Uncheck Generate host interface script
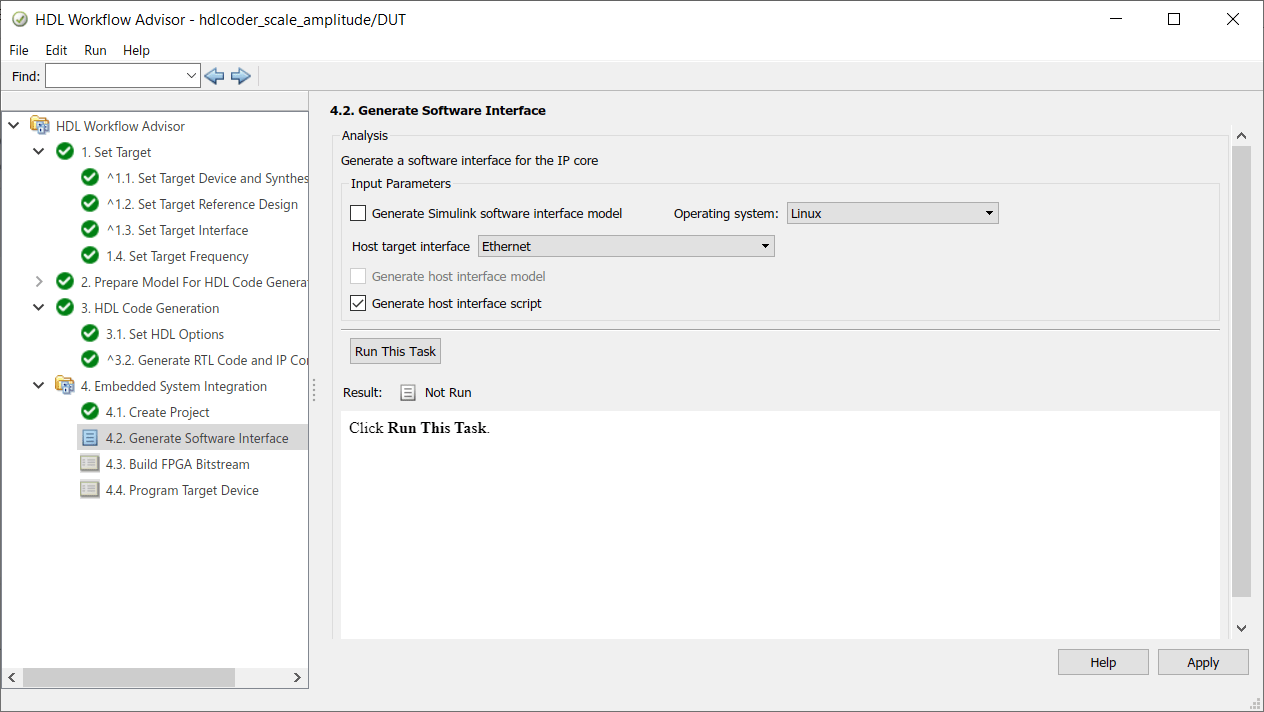1264x712 pixels. click(358, 303)
